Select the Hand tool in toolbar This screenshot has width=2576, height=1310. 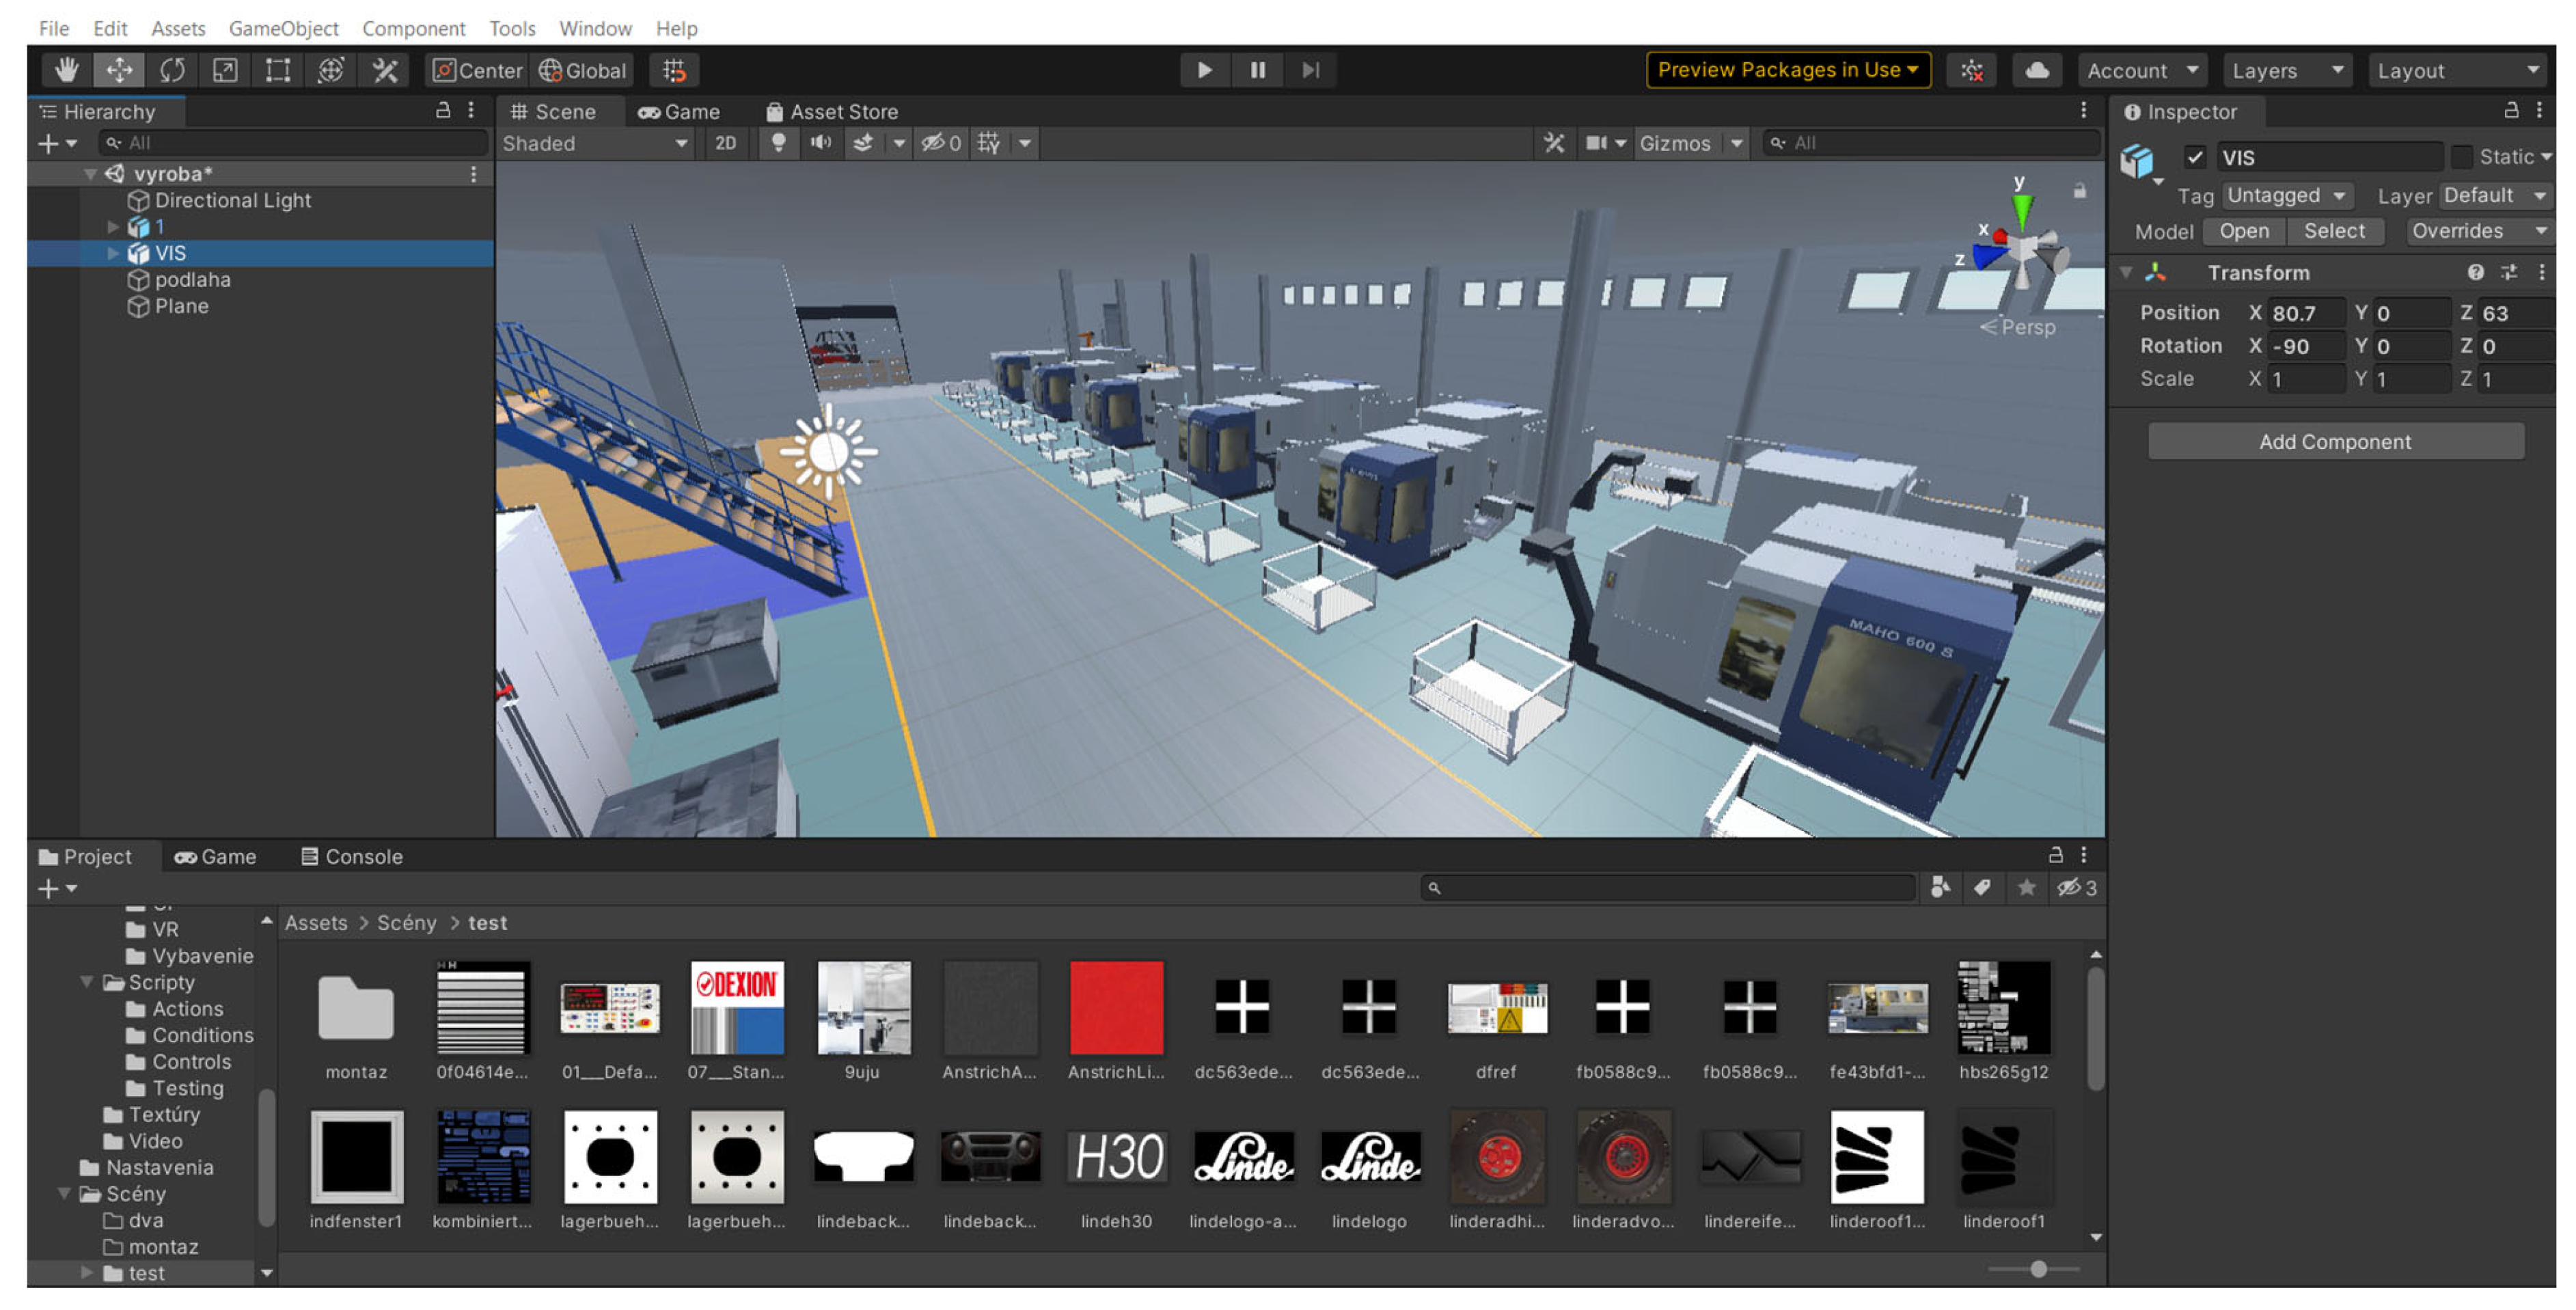(66, 70)
